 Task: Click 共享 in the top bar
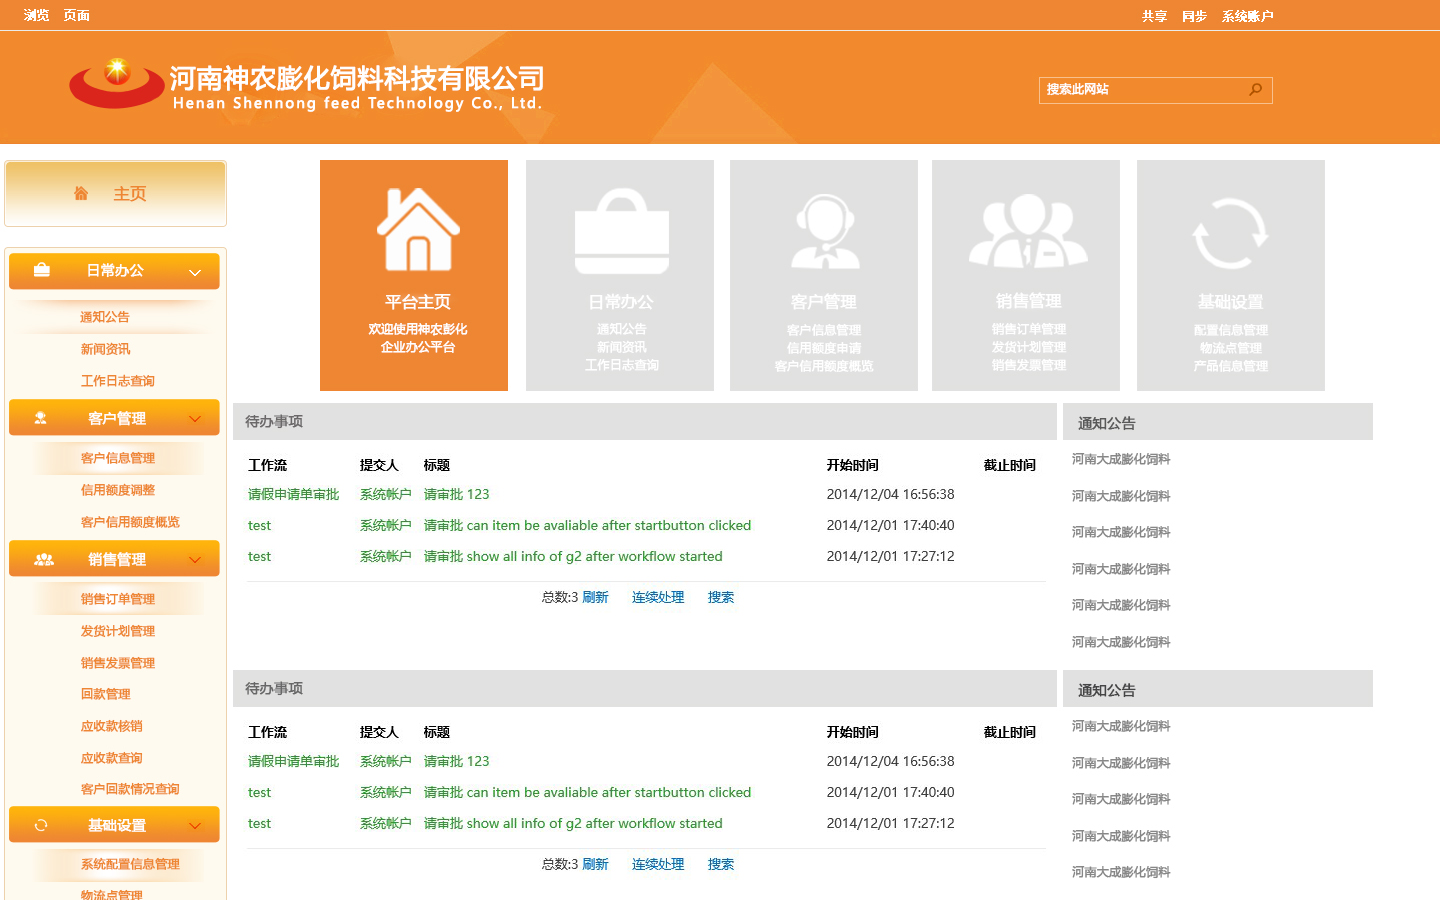(x=1155, y=16)
